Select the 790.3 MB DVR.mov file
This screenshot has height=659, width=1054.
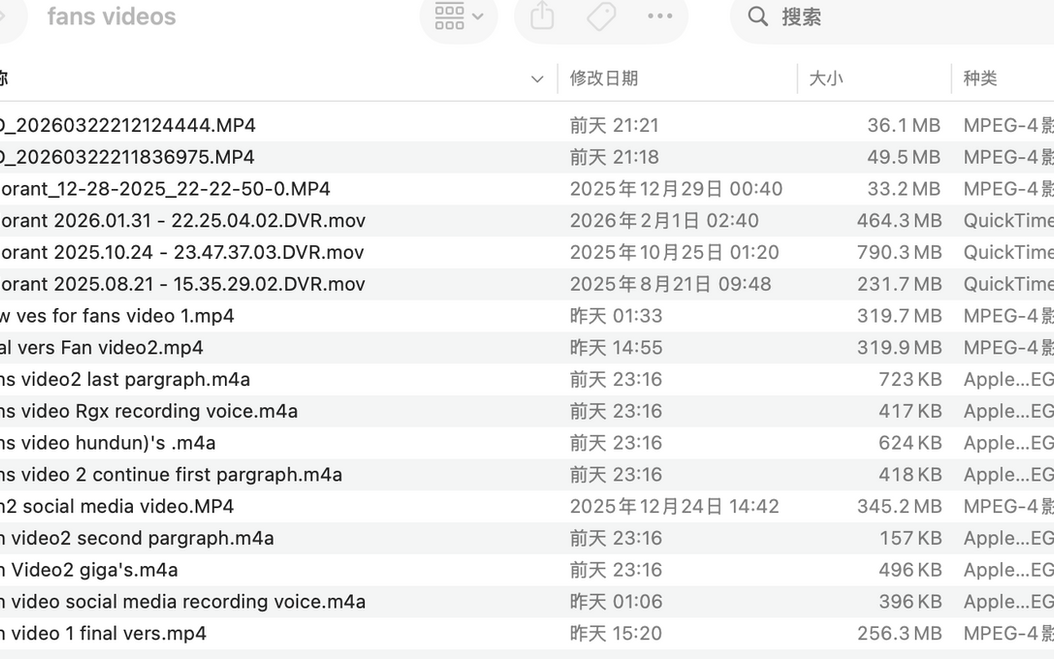pyautogui.click(x=182, y=252)
